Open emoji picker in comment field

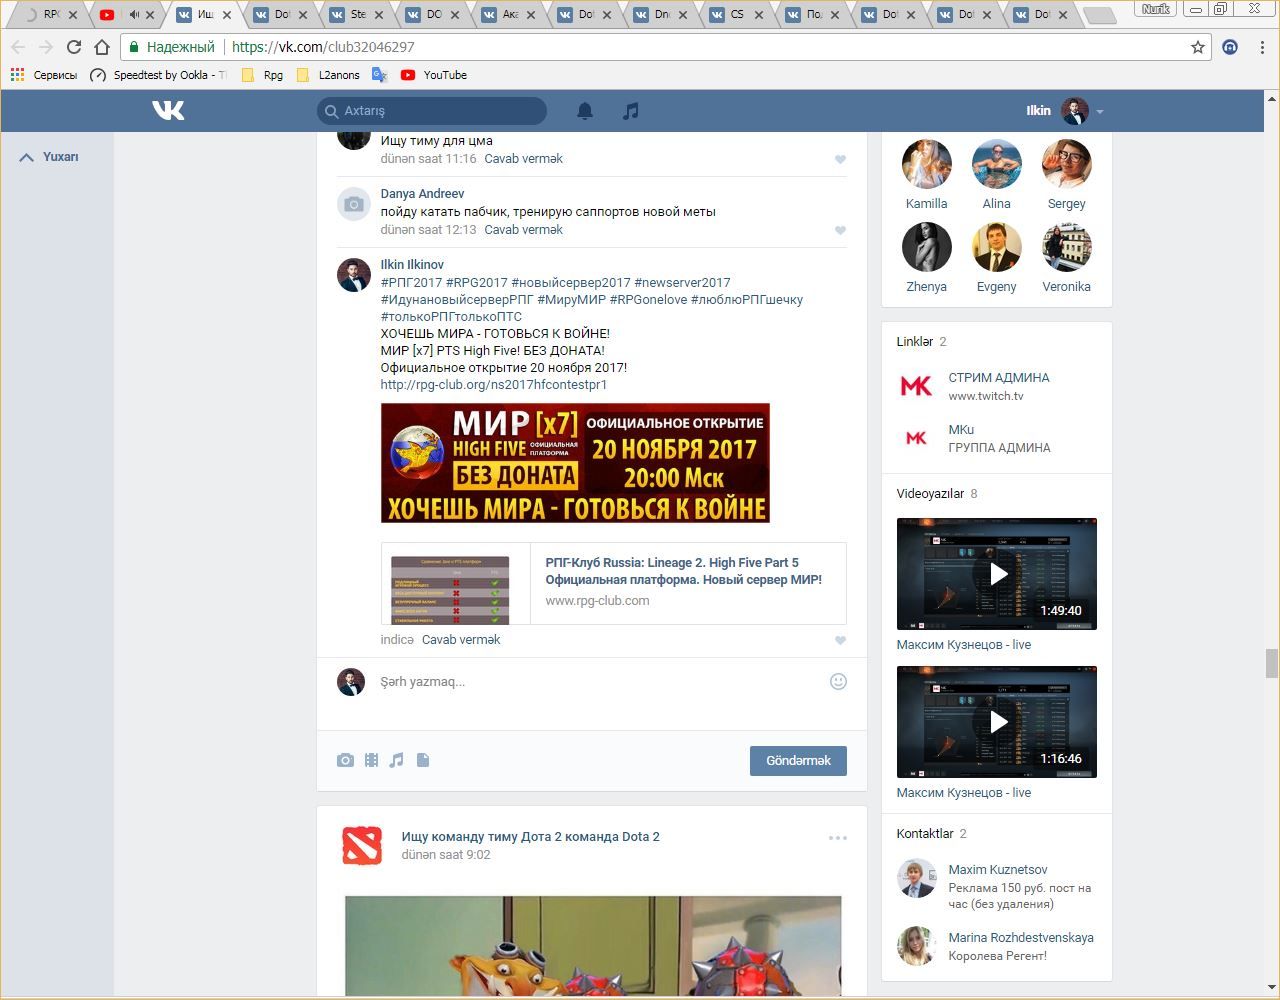tap(838, 681)
